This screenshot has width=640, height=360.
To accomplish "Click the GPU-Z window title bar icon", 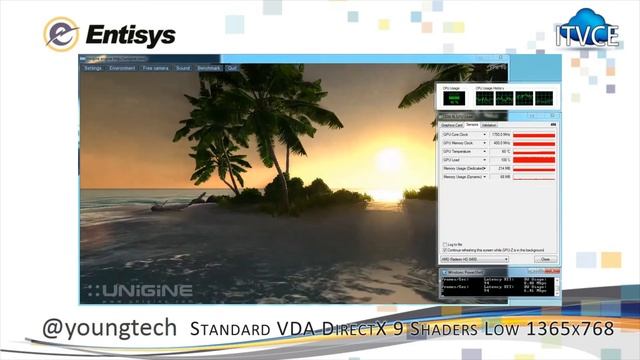I will [442, 116].
